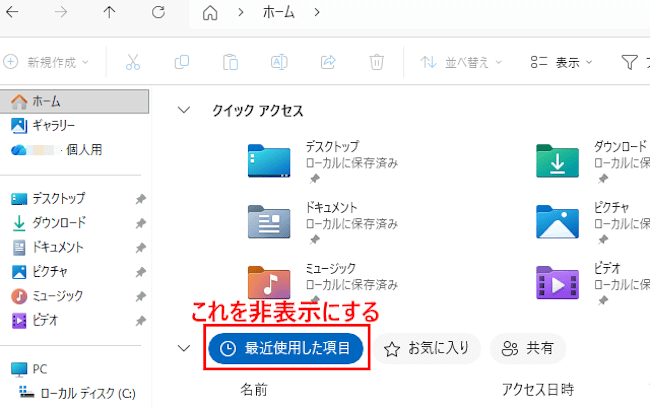Select ホーム in the address bar path
Screen dimensions: 650x409
click(279, 12)
